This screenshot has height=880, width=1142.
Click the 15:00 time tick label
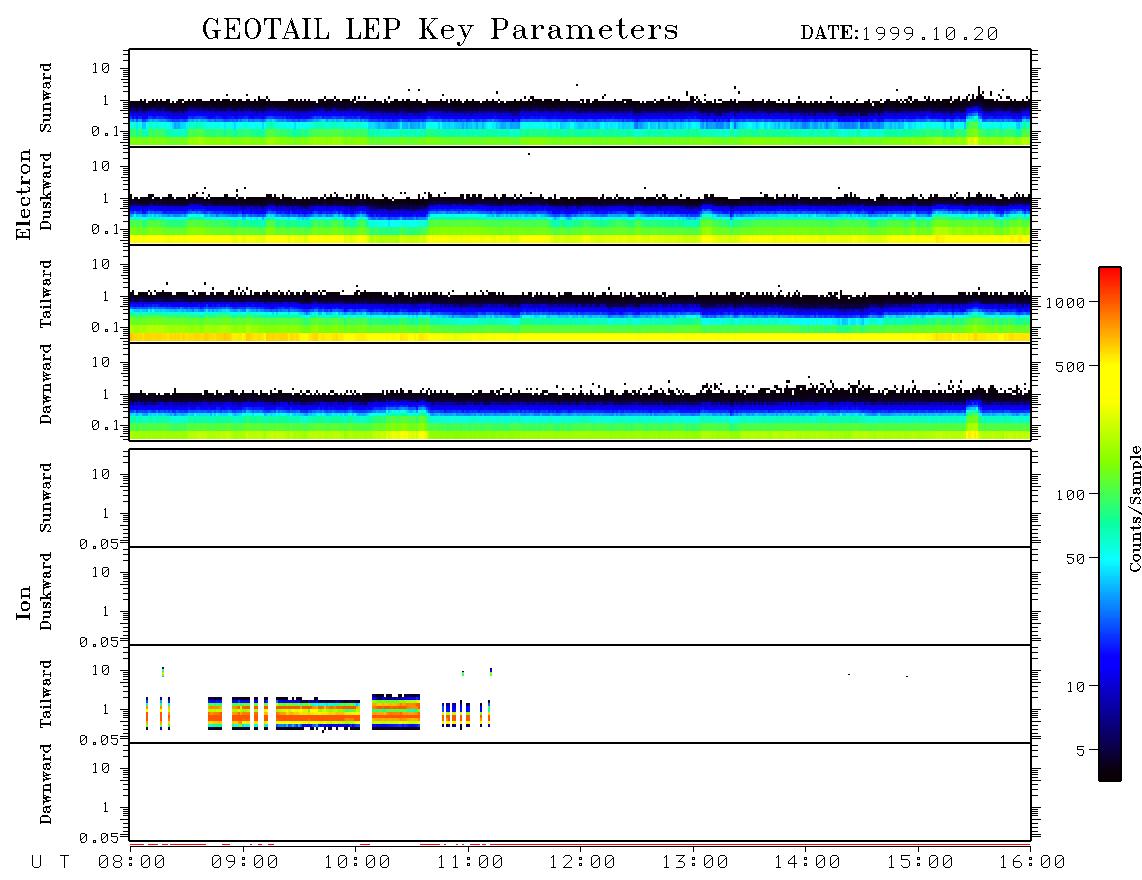[x=920, y=862]
